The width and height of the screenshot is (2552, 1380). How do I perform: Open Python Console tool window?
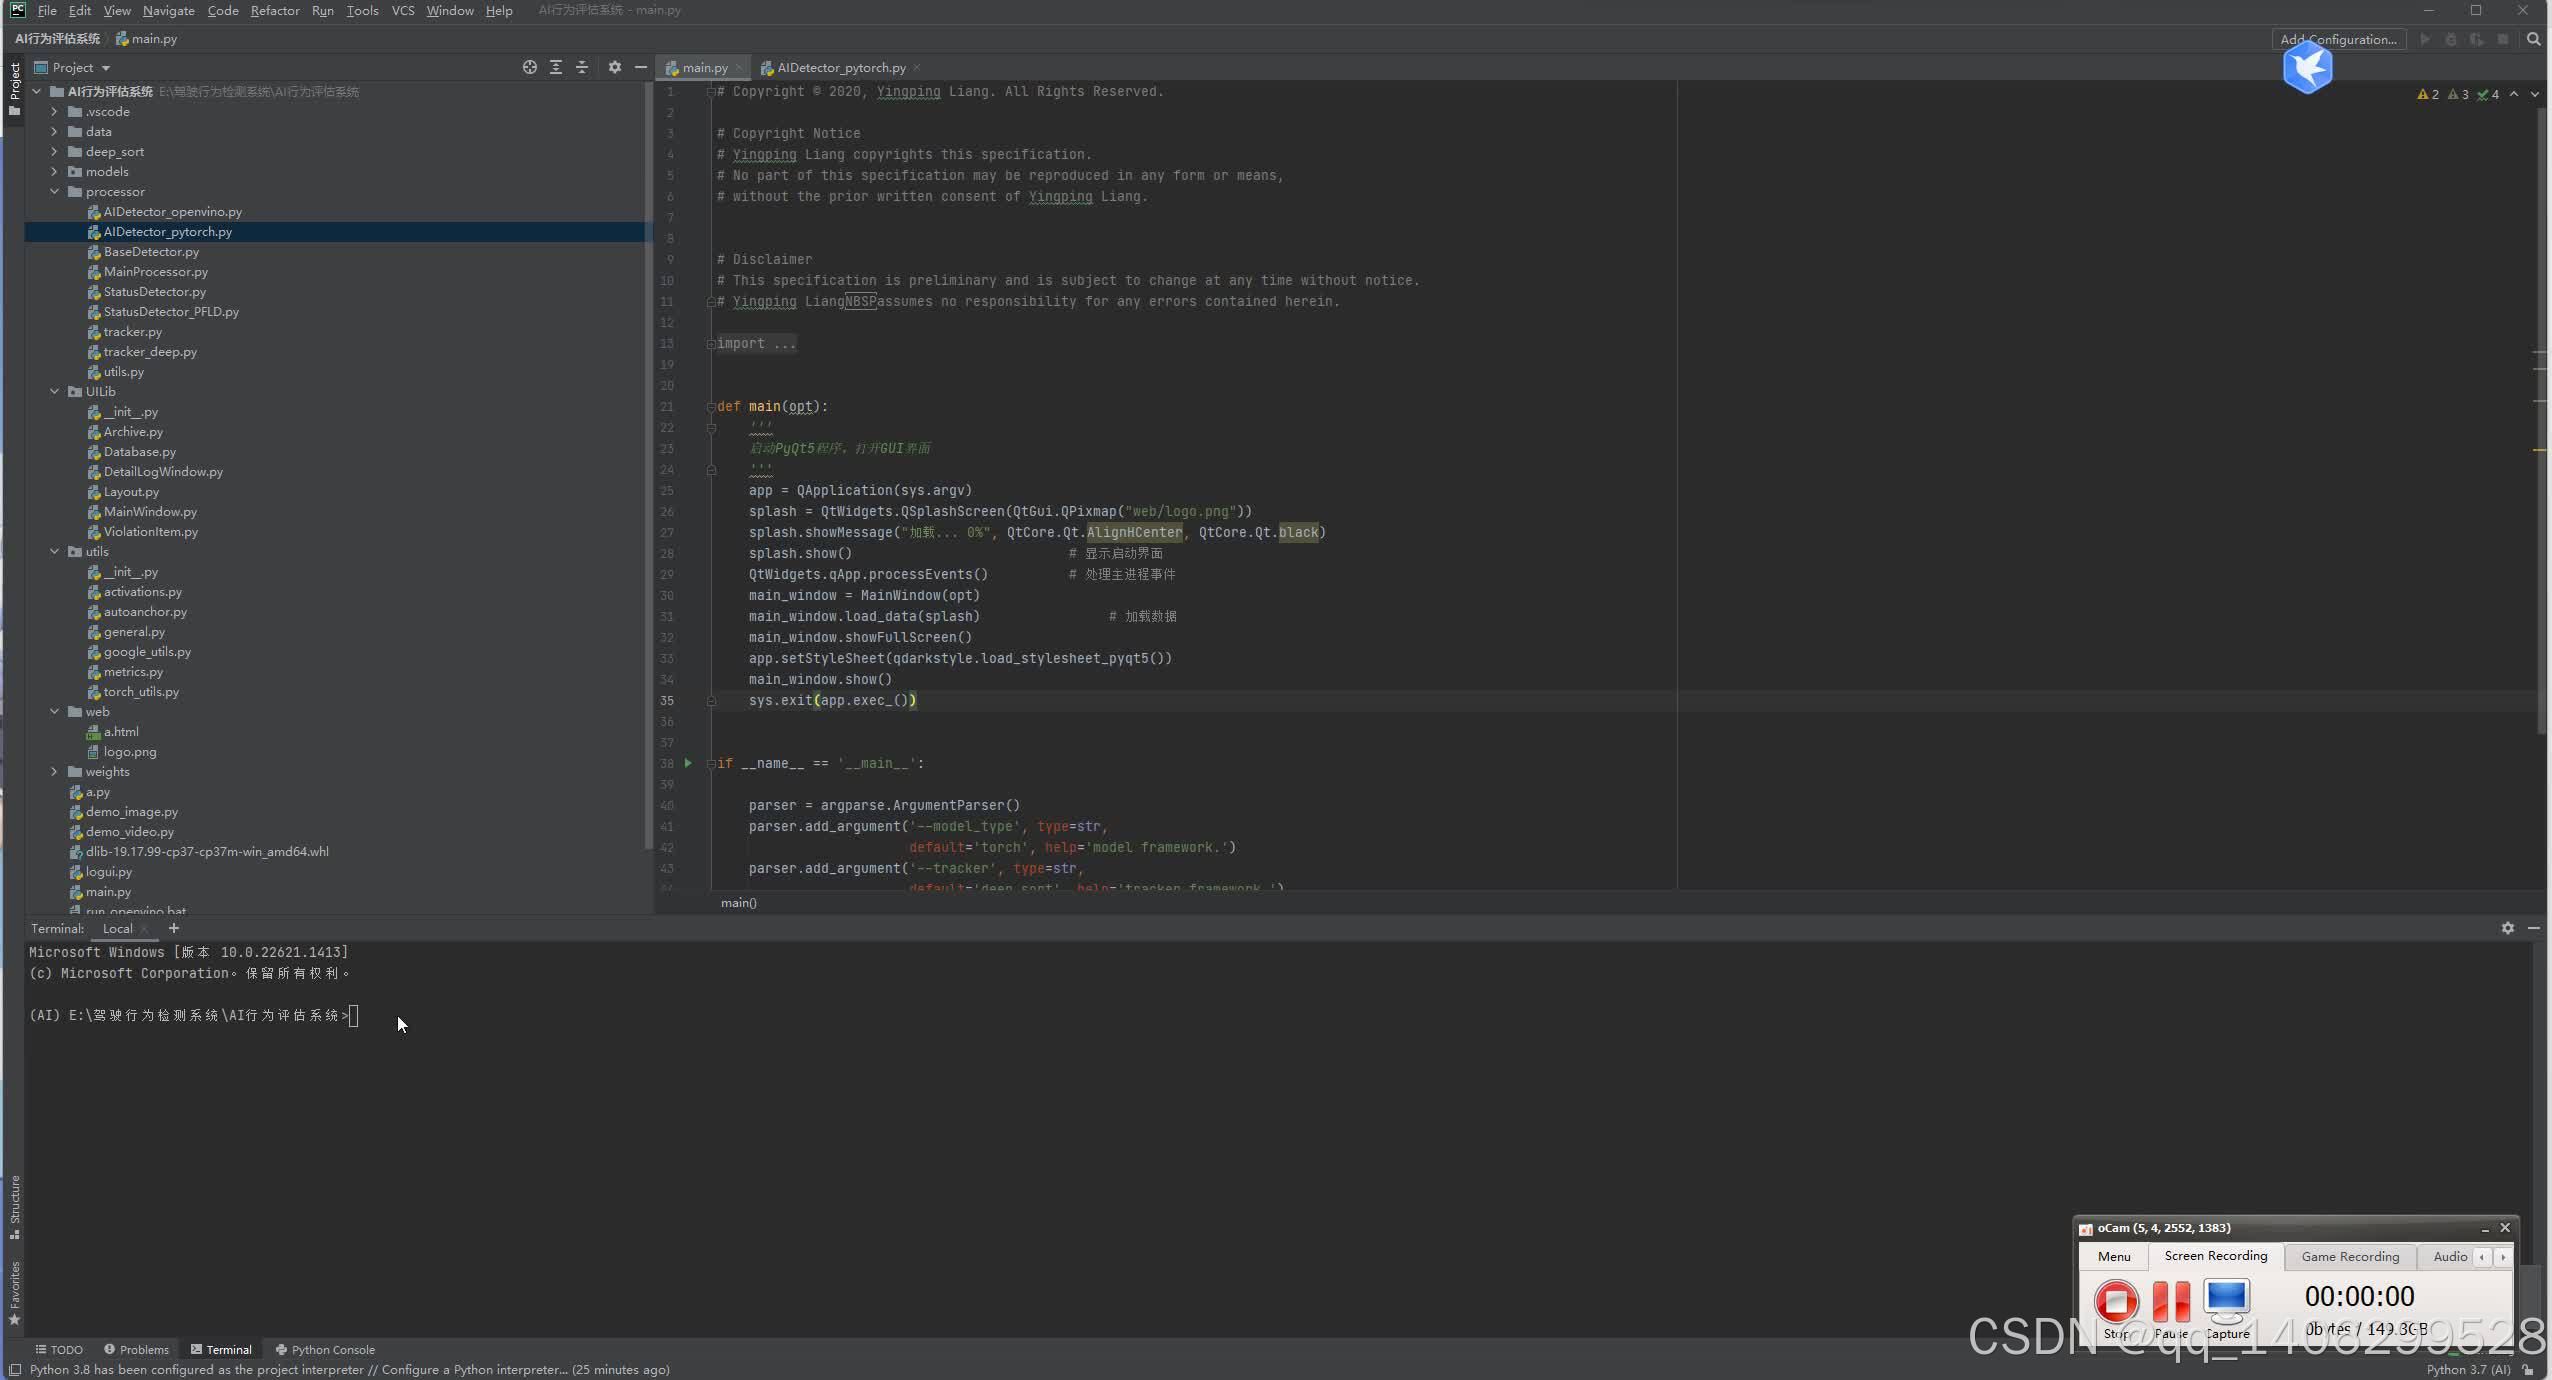click(x=325, y=1349)
